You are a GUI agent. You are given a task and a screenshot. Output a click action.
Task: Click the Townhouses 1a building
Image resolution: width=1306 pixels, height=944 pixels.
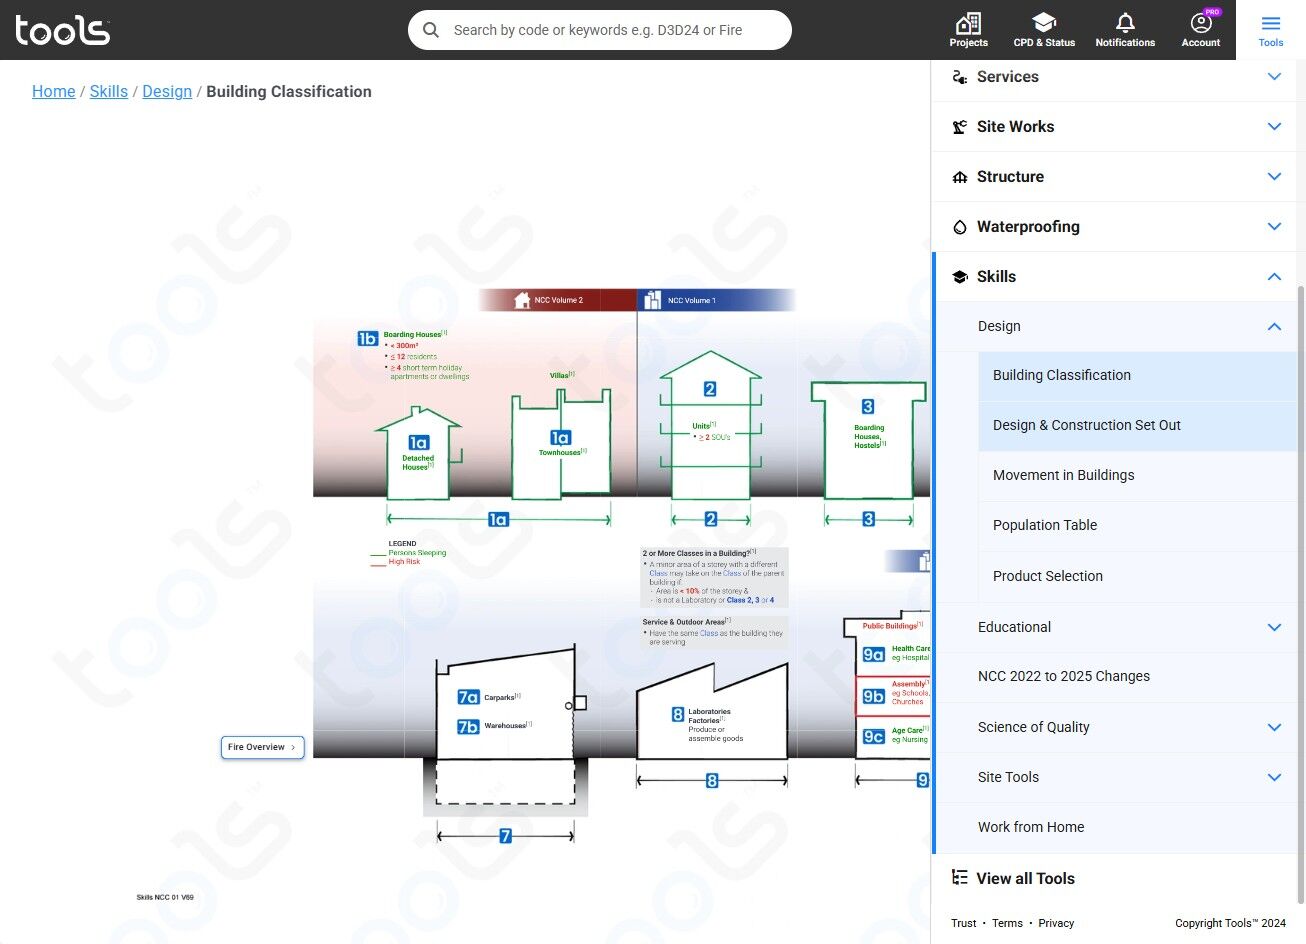point(561,444)
